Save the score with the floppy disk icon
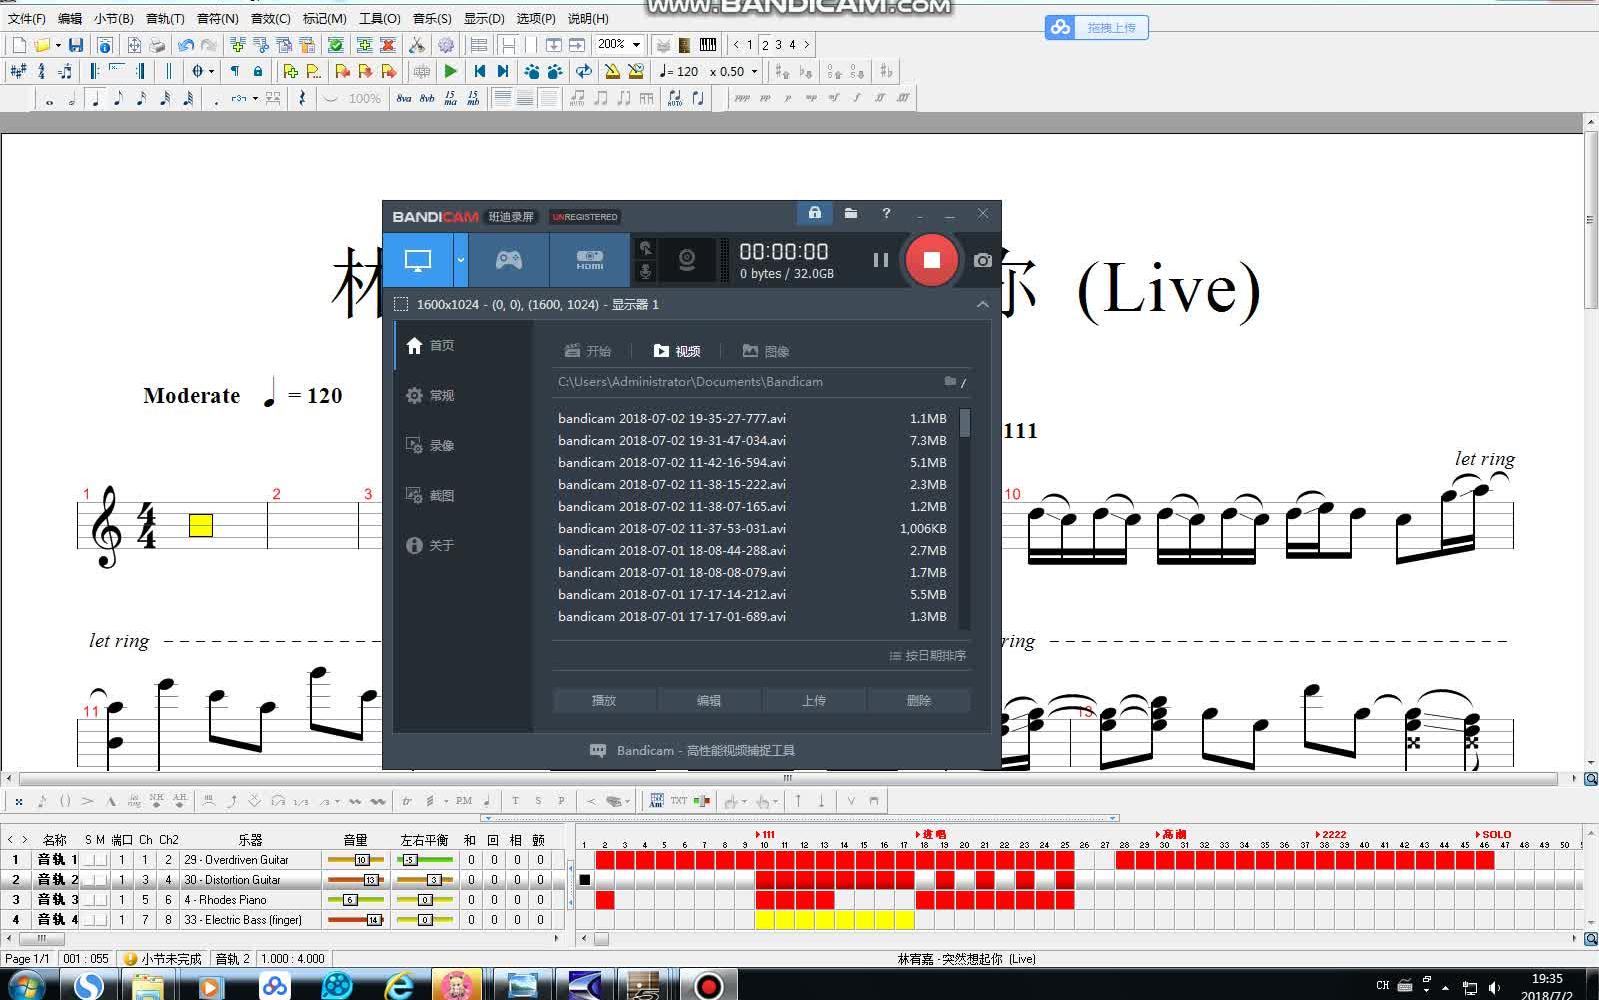Image resolution: width=1599 pixels, height=1000 pixels. (x=76, y=45)
